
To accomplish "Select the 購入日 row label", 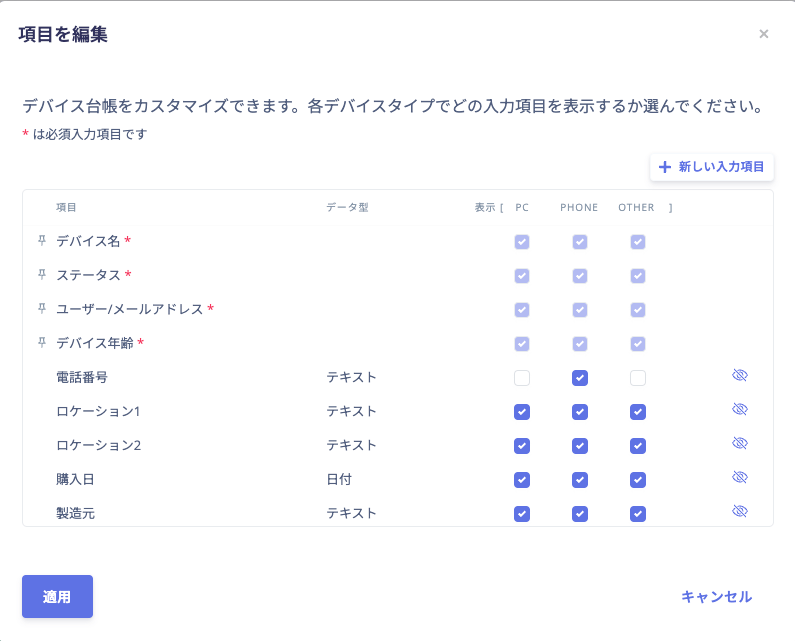I will [75, 479].
